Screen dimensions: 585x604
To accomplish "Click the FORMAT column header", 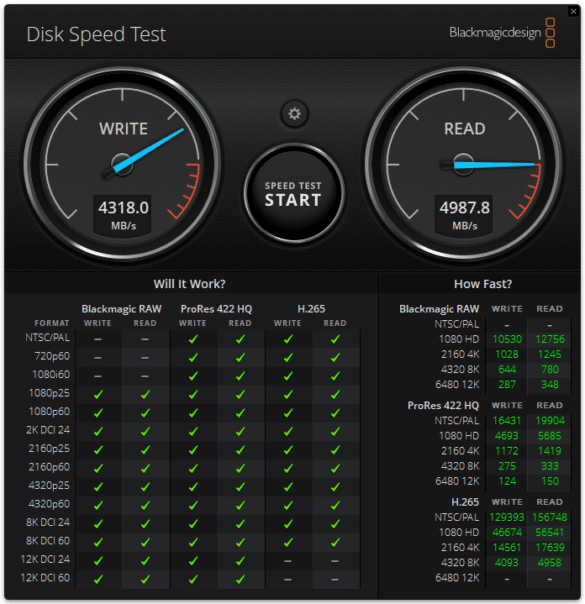I will (x=52, y=323).
